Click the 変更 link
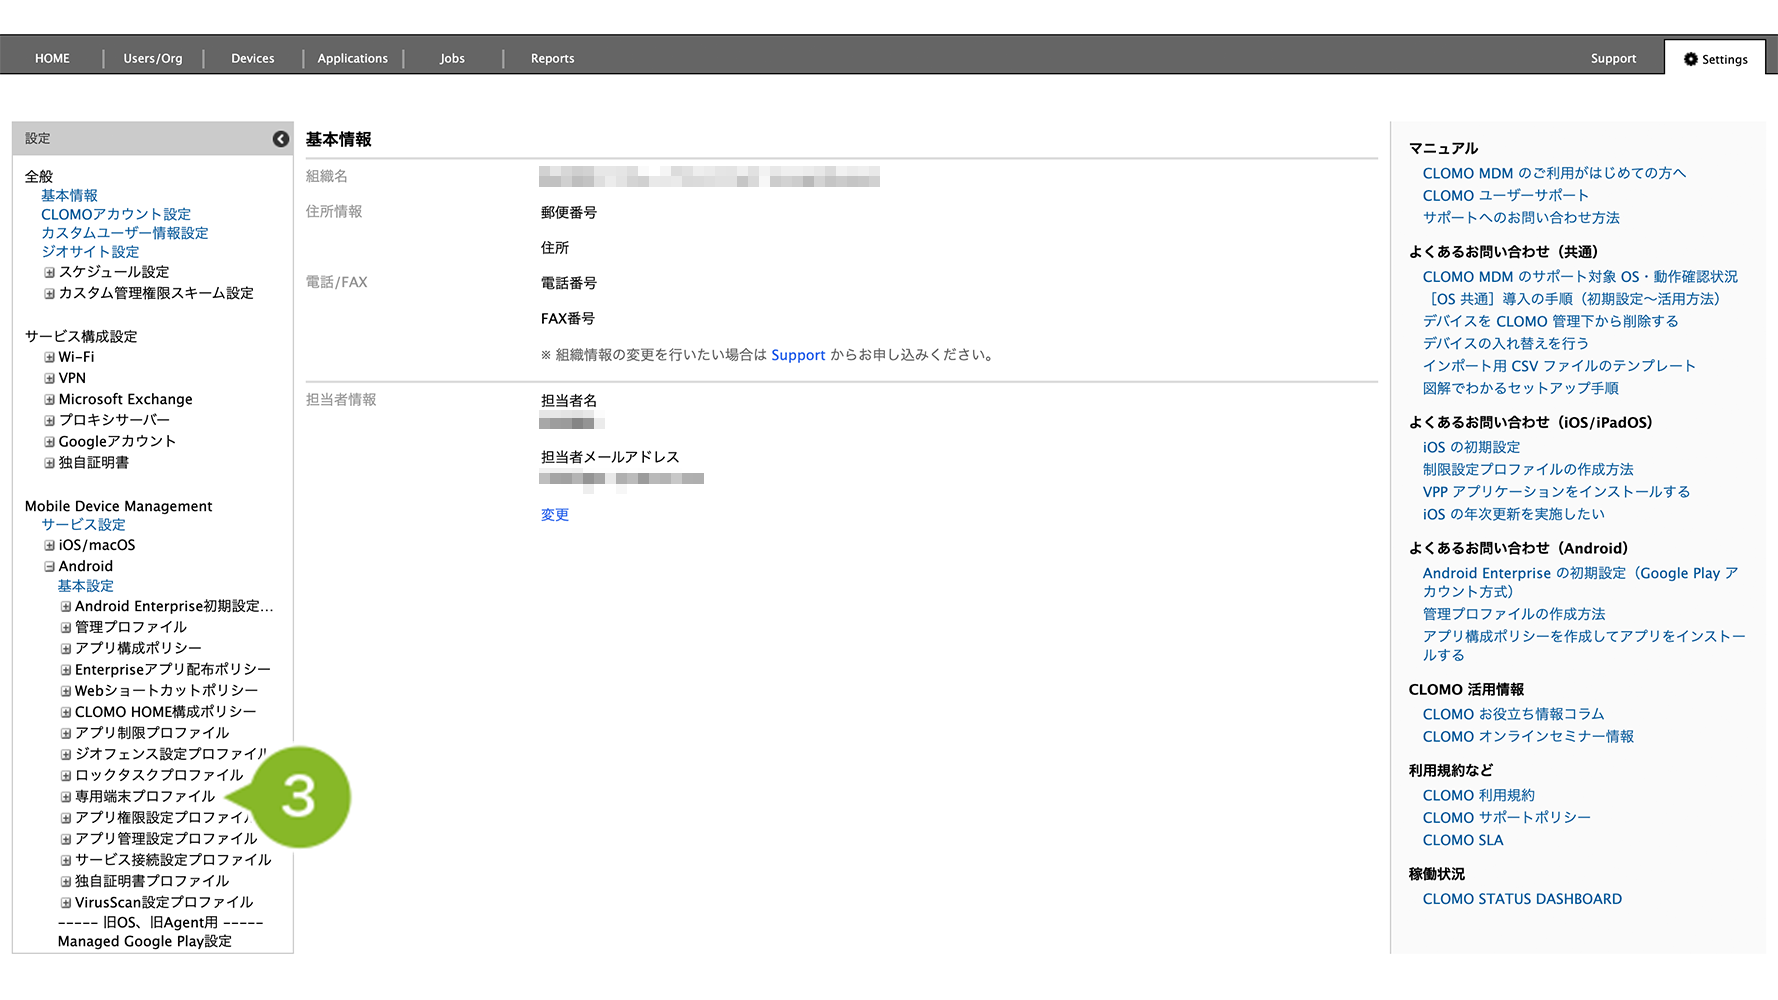1778x1000 pixels. click(555, 515)
